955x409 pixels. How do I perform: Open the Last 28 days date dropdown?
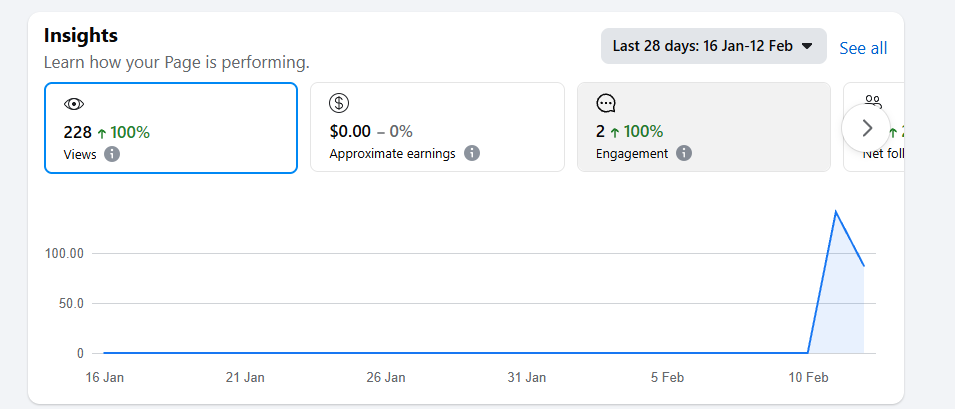713,46
